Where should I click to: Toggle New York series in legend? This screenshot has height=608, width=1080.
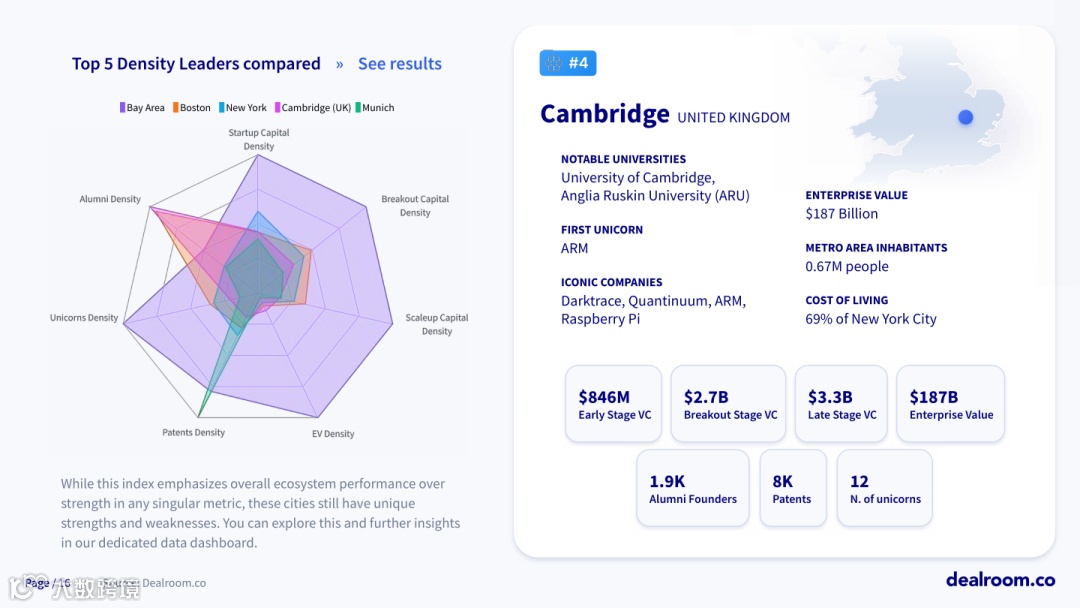coord(242,108)
